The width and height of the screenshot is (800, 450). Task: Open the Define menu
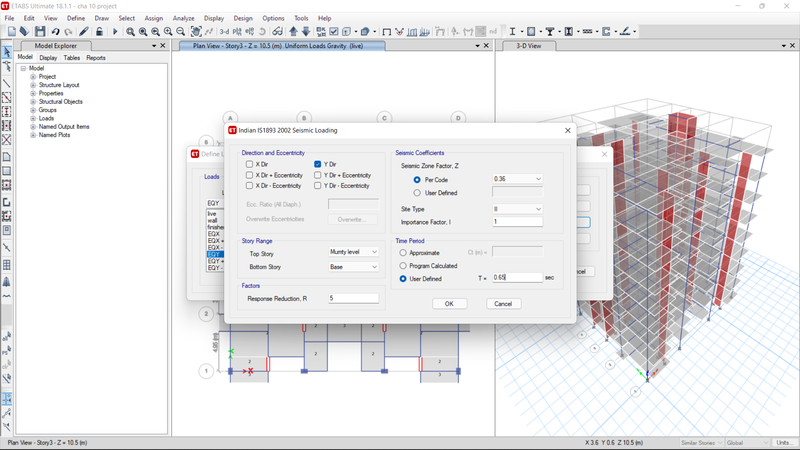(x=76, y=18)
